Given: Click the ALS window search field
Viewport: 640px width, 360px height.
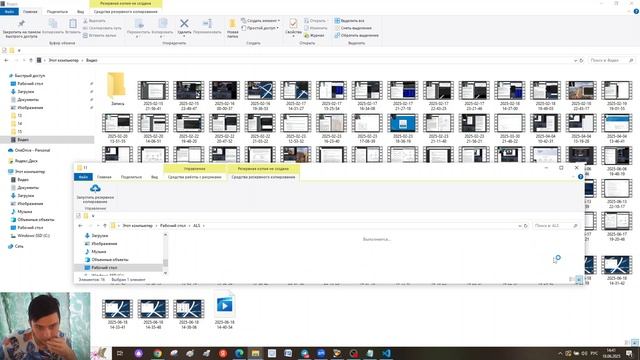Looking at the screenshot, I should pos(556,226).
